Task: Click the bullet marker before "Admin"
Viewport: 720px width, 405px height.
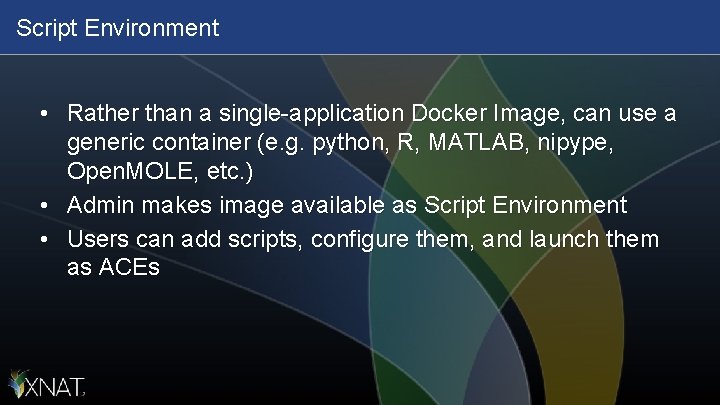Action: tap(46, 207)
